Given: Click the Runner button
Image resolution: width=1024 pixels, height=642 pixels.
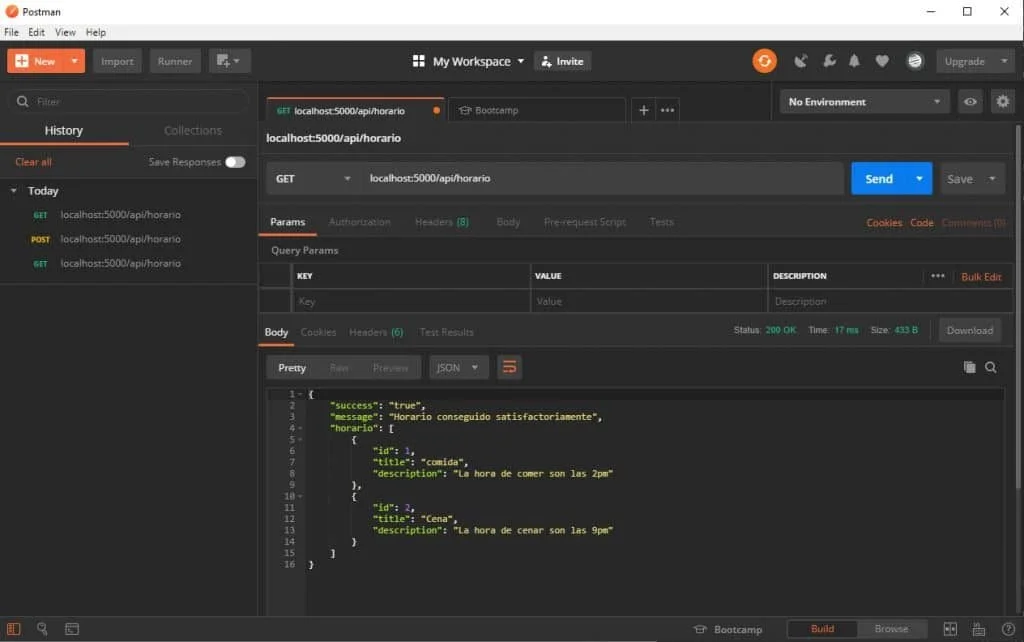Looking at the screenshot, I should pyautogui.click(x=174, y=61).
